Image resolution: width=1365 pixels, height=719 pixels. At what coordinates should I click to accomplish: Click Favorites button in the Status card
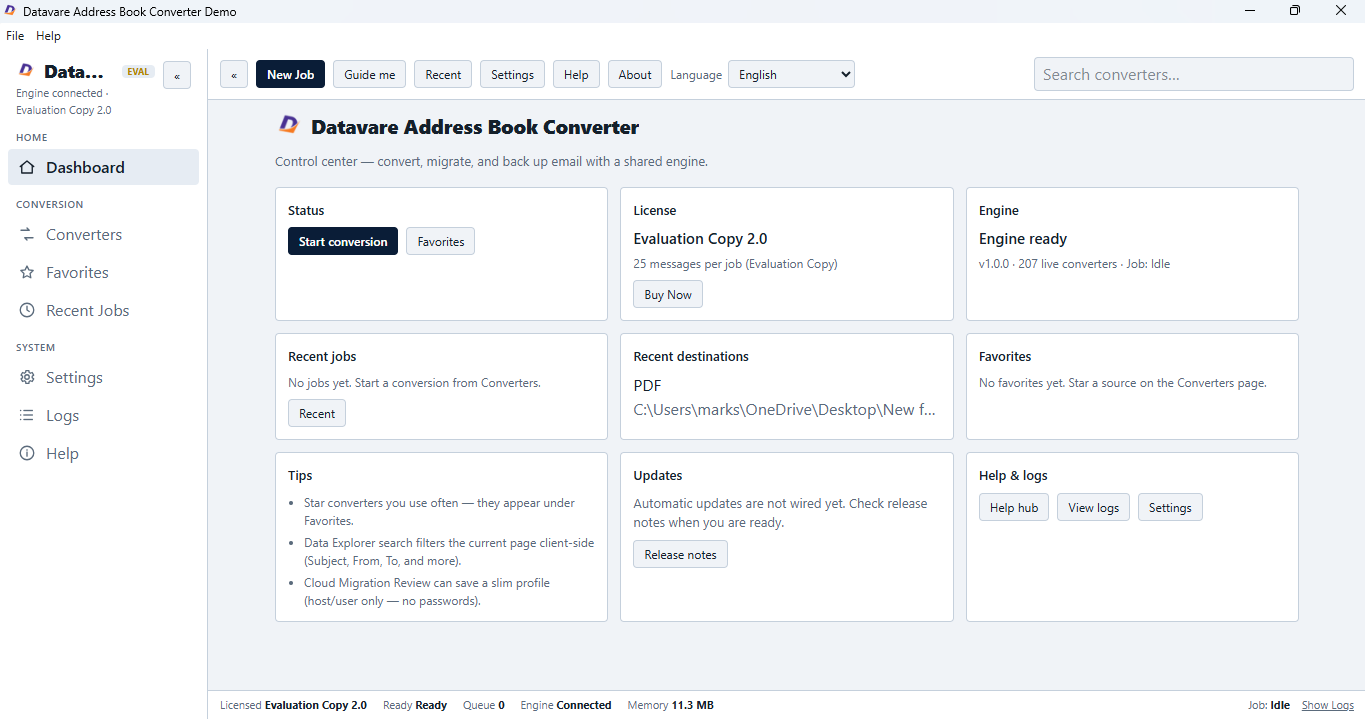pyautogui.click(x=441, y=241)
